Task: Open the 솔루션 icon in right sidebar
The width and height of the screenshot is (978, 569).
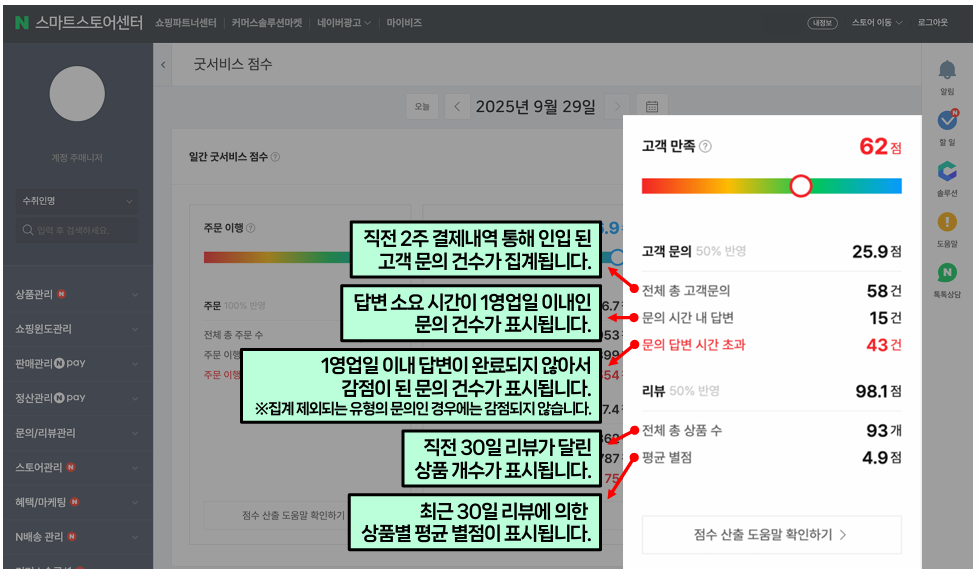Action: click(x=946, y=172)
